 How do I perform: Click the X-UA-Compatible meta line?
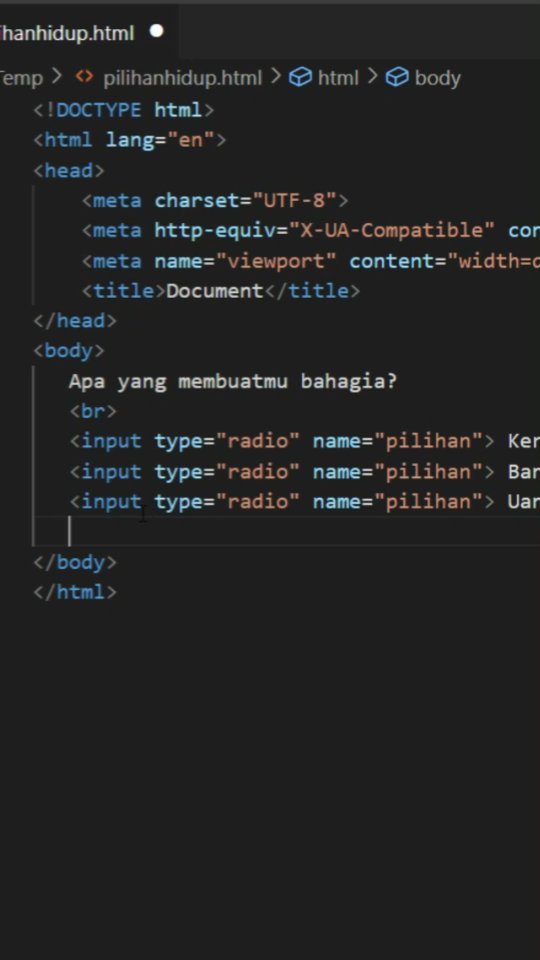[x=311, y=231]
